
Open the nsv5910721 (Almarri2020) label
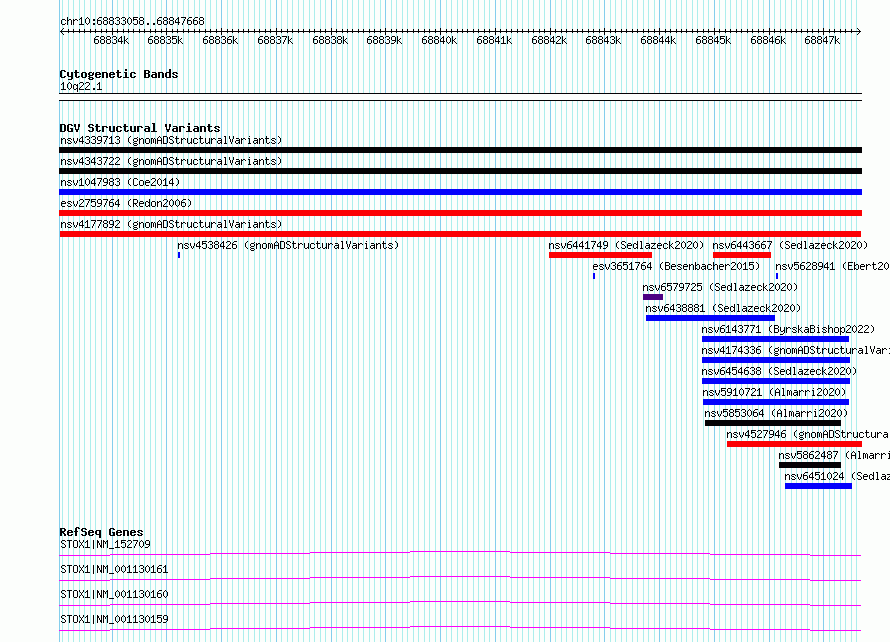click(774, 392)
